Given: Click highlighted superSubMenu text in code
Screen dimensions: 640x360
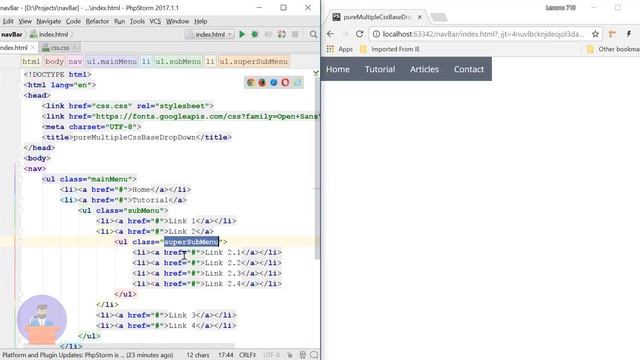Looking at the screenshot, I should [191, 242].
